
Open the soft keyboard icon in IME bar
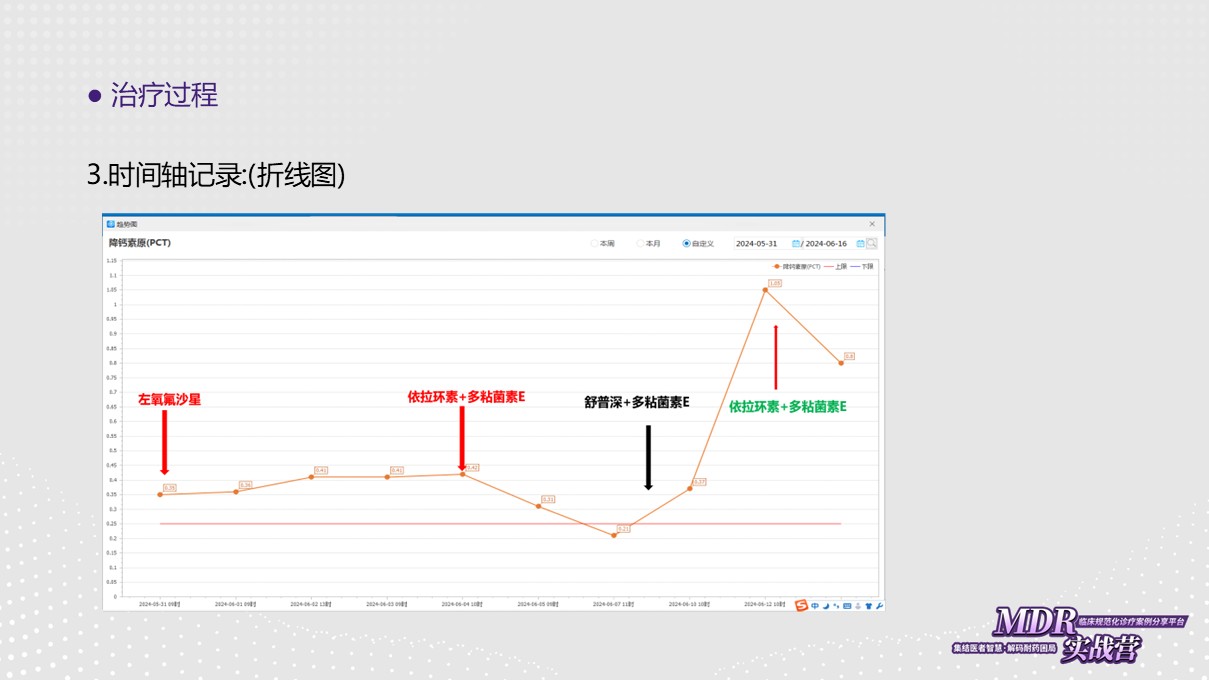pos(847,605)
